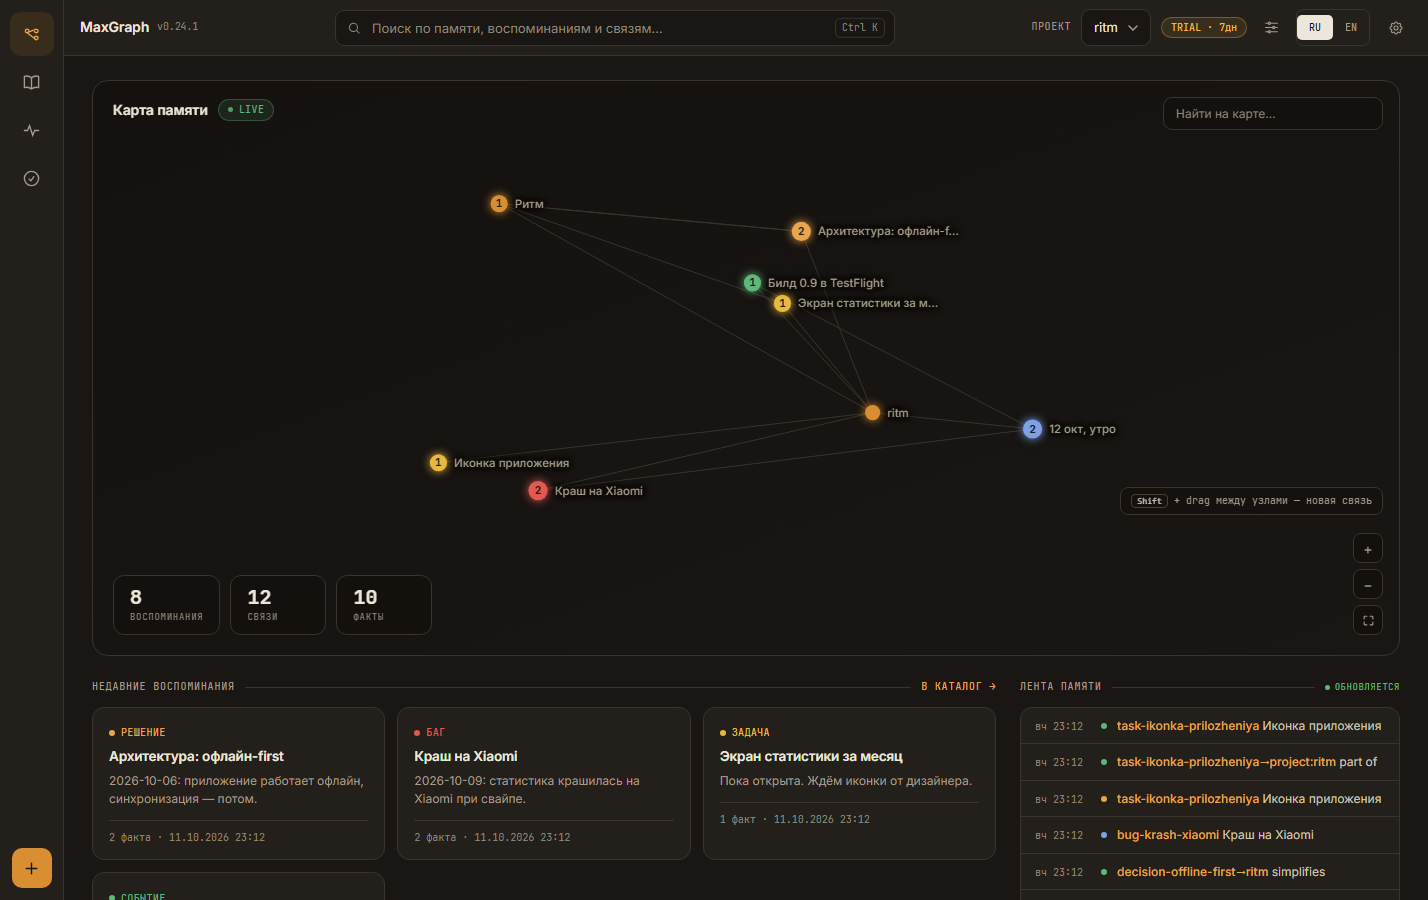Click the orange plus add button

[32, 868]
